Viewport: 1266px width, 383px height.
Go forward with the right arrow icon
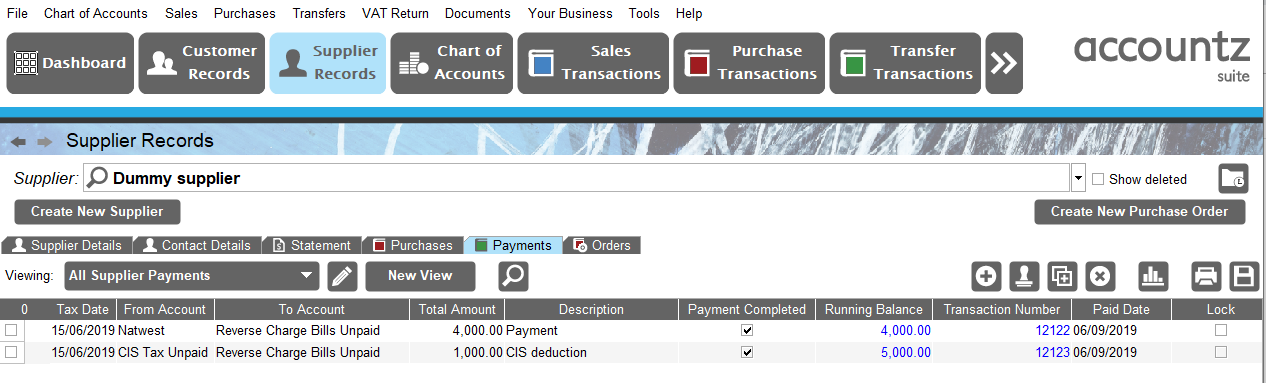pyautogui.click(x=44, y=141)
